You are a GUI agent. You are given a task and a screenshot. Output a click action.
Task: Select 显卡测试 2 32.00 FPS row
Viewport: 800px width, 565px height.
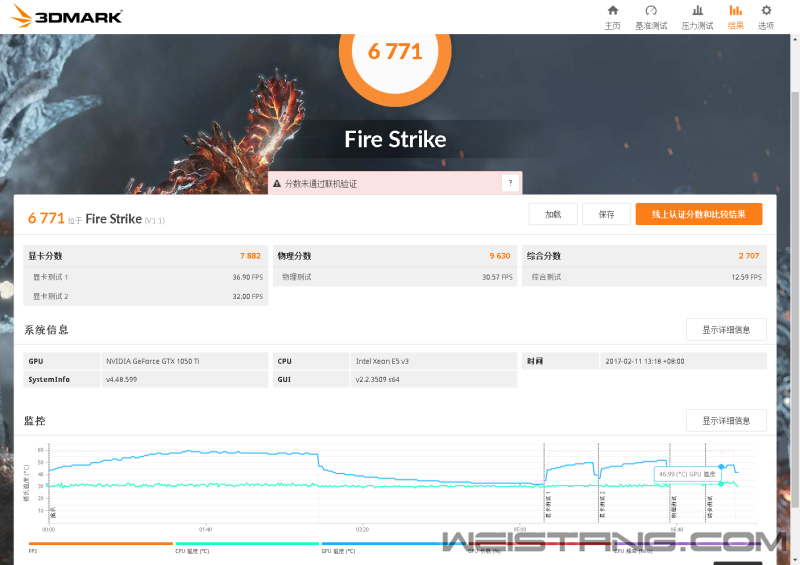point(145,296)
